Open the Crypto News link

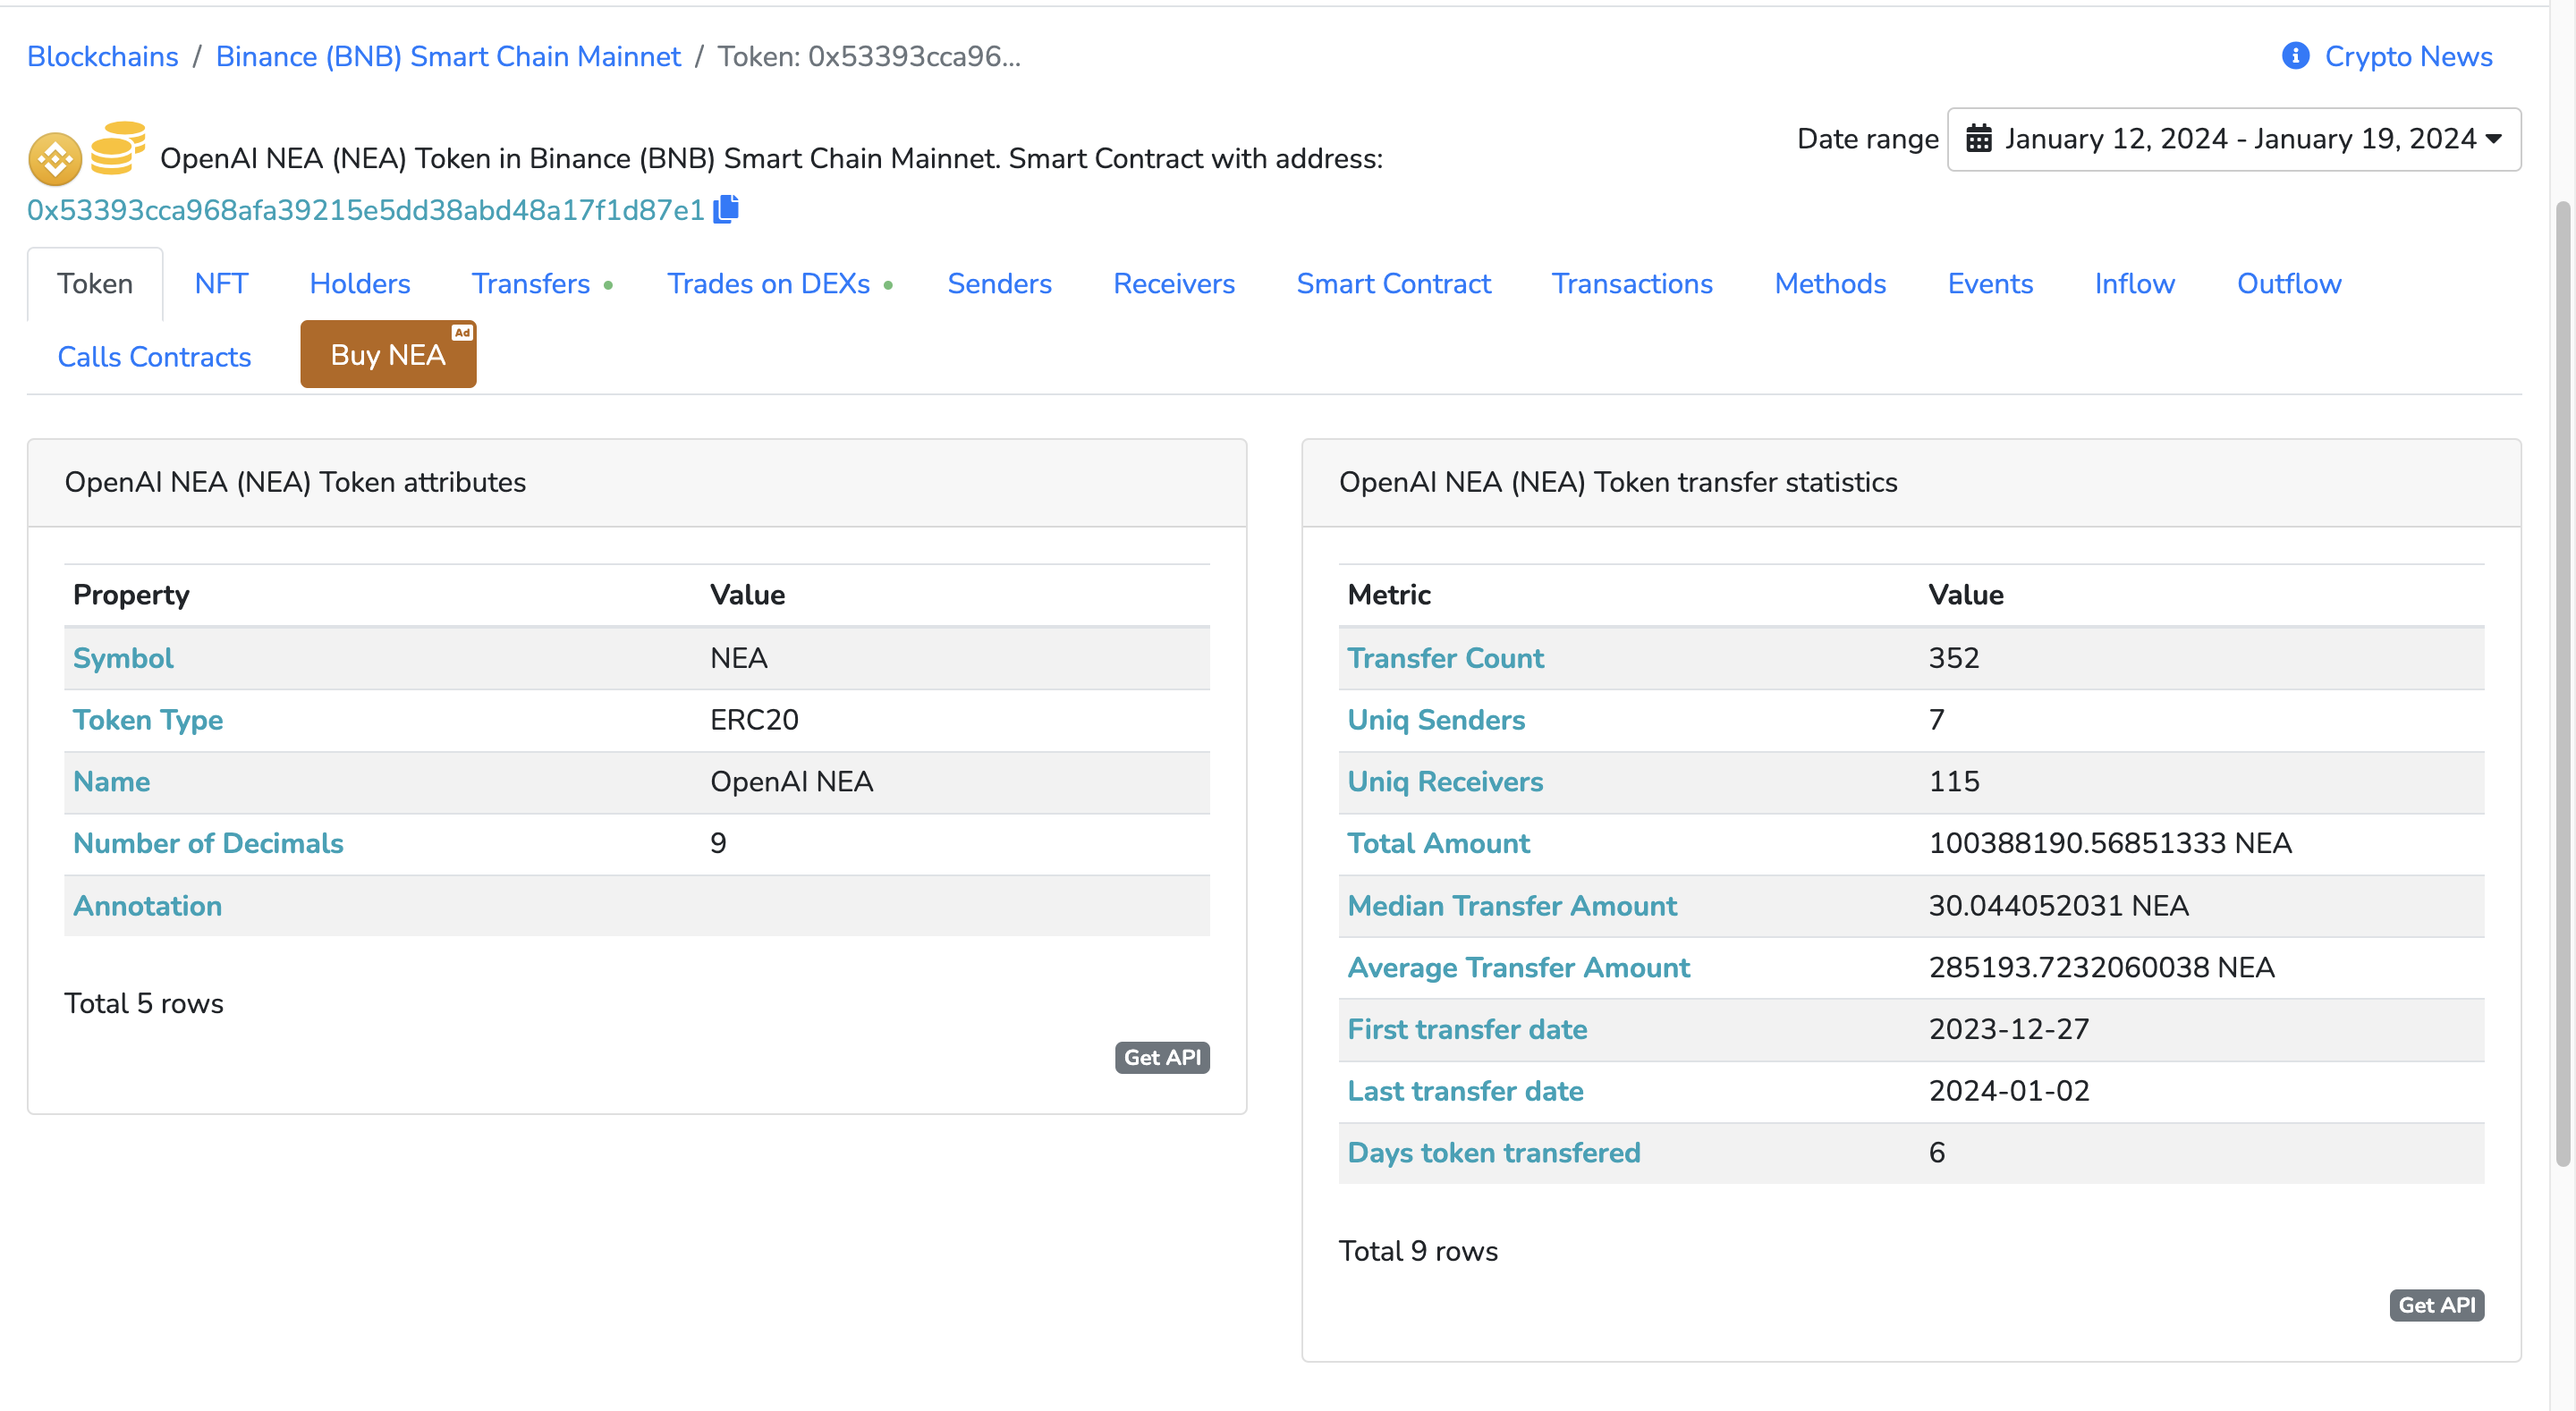point(2408,56)
